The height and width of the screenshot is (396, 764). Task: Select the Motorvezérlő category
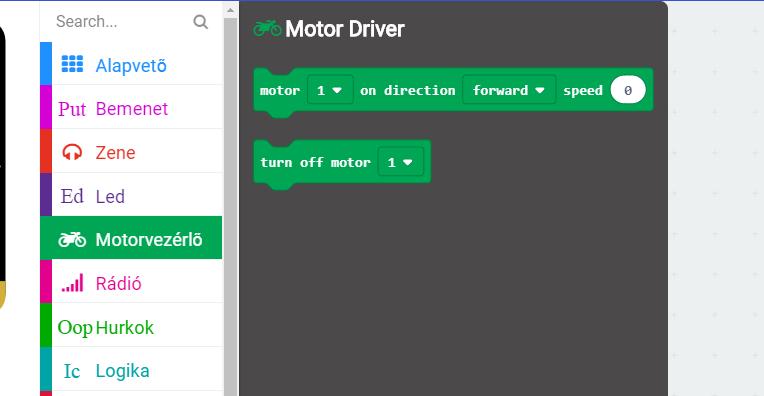click(x=132, y=238)
